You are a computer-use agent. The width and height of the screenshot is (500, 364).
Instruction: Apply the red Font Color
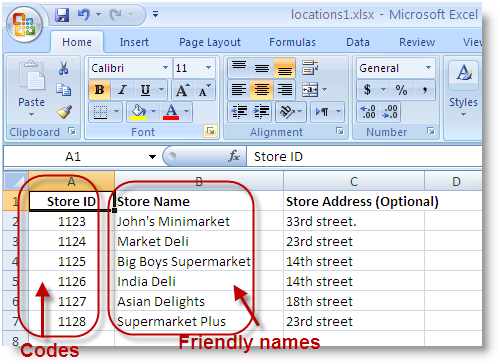(x=171, y=112)
